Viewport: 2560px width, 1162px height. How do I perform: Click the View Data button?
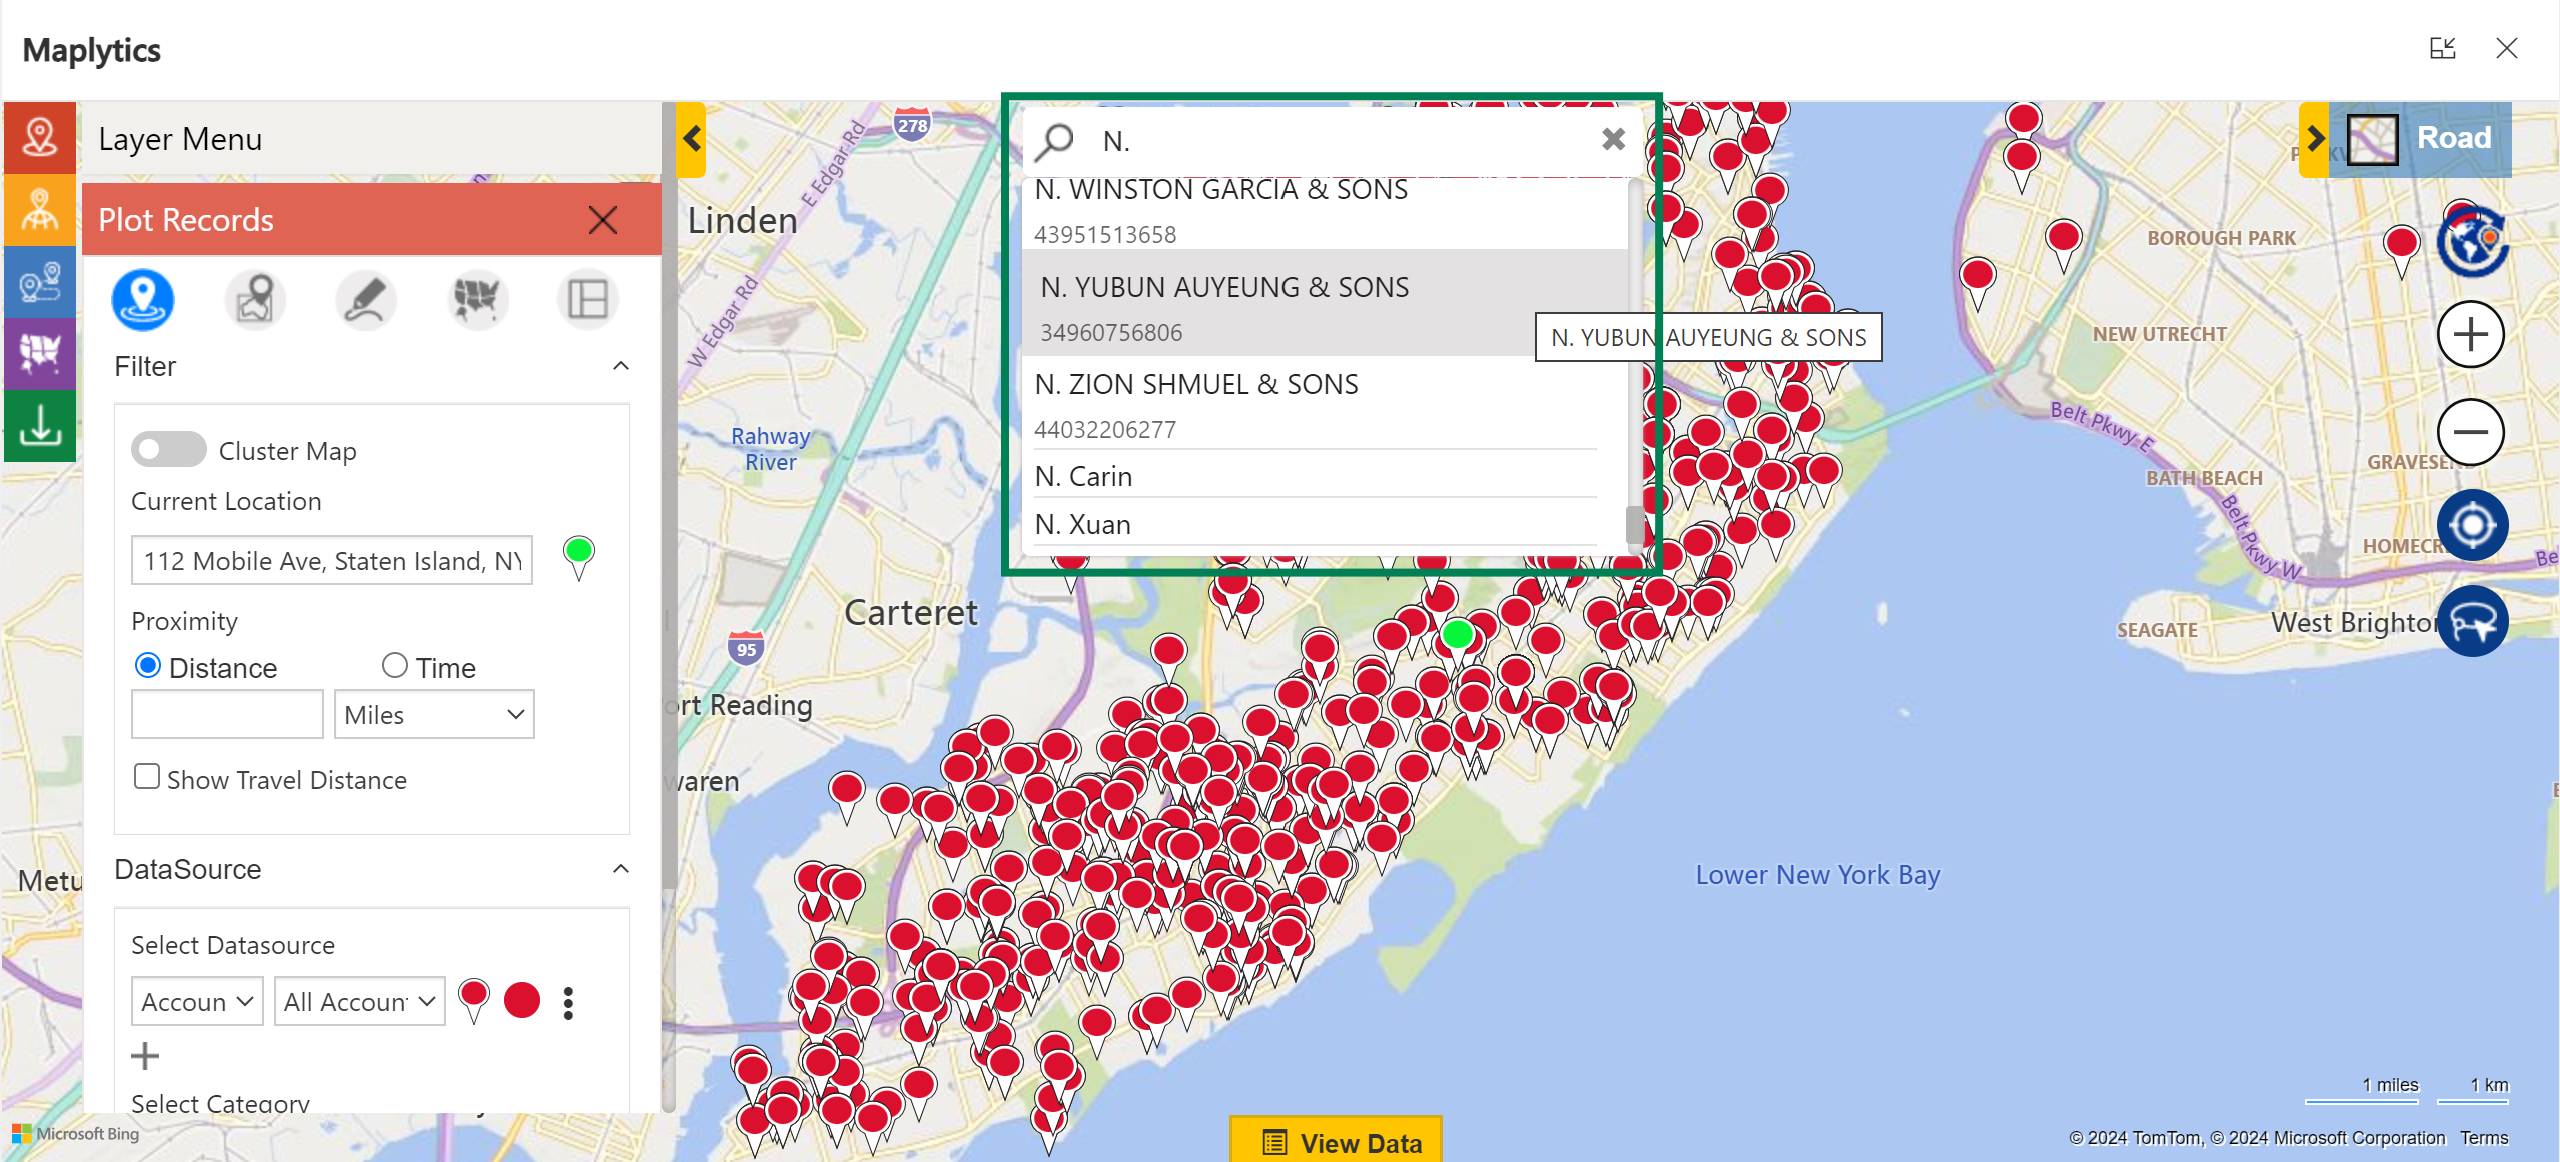click(x=1336, y=1141)
